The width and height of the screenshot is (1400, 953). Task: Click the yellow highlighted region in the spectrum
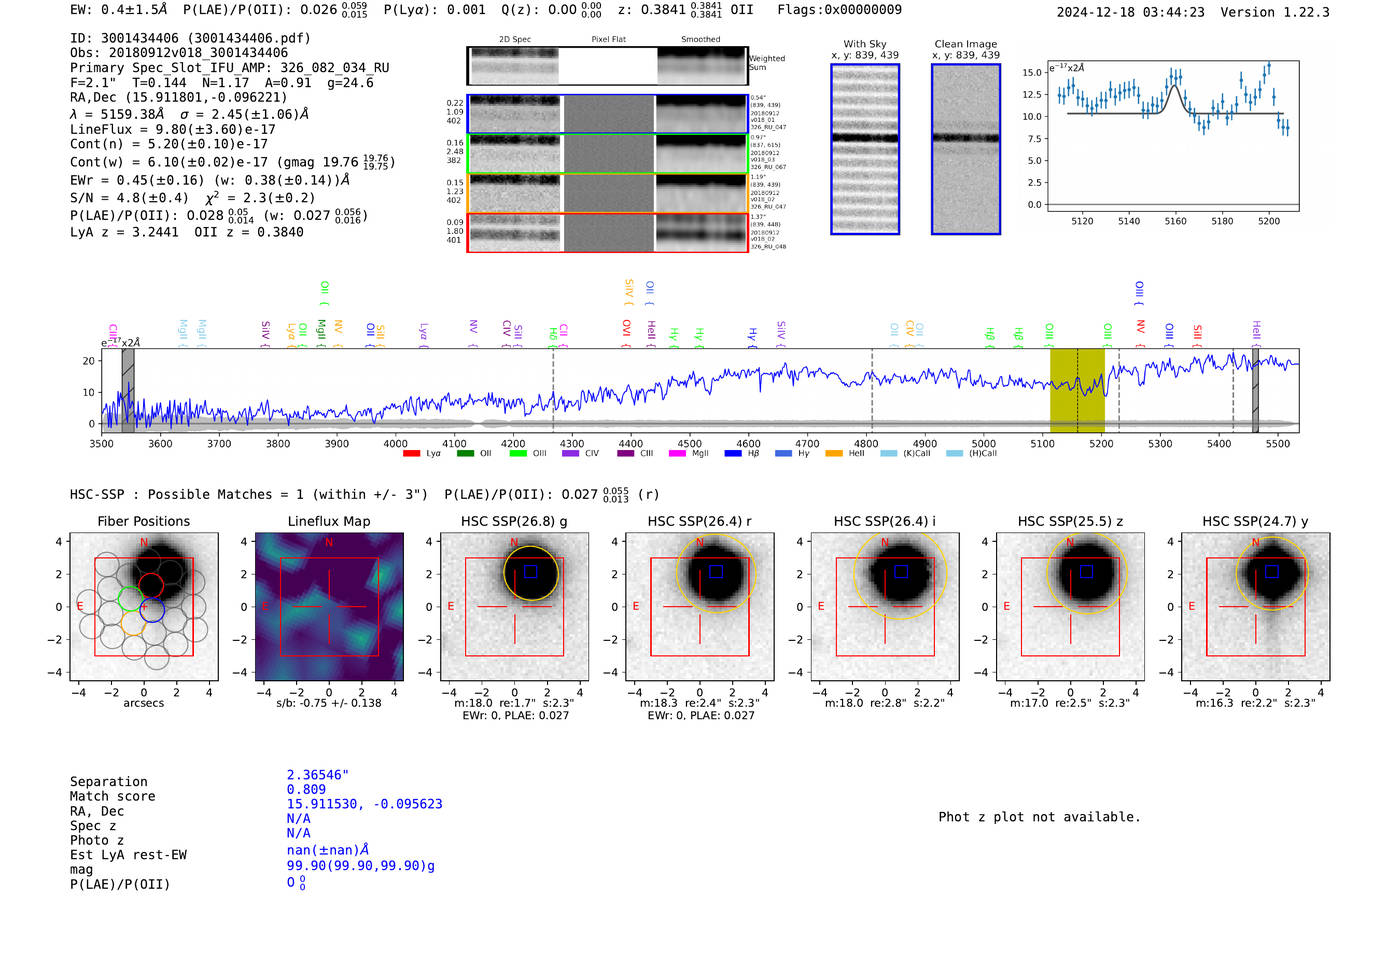[1077, 390]
